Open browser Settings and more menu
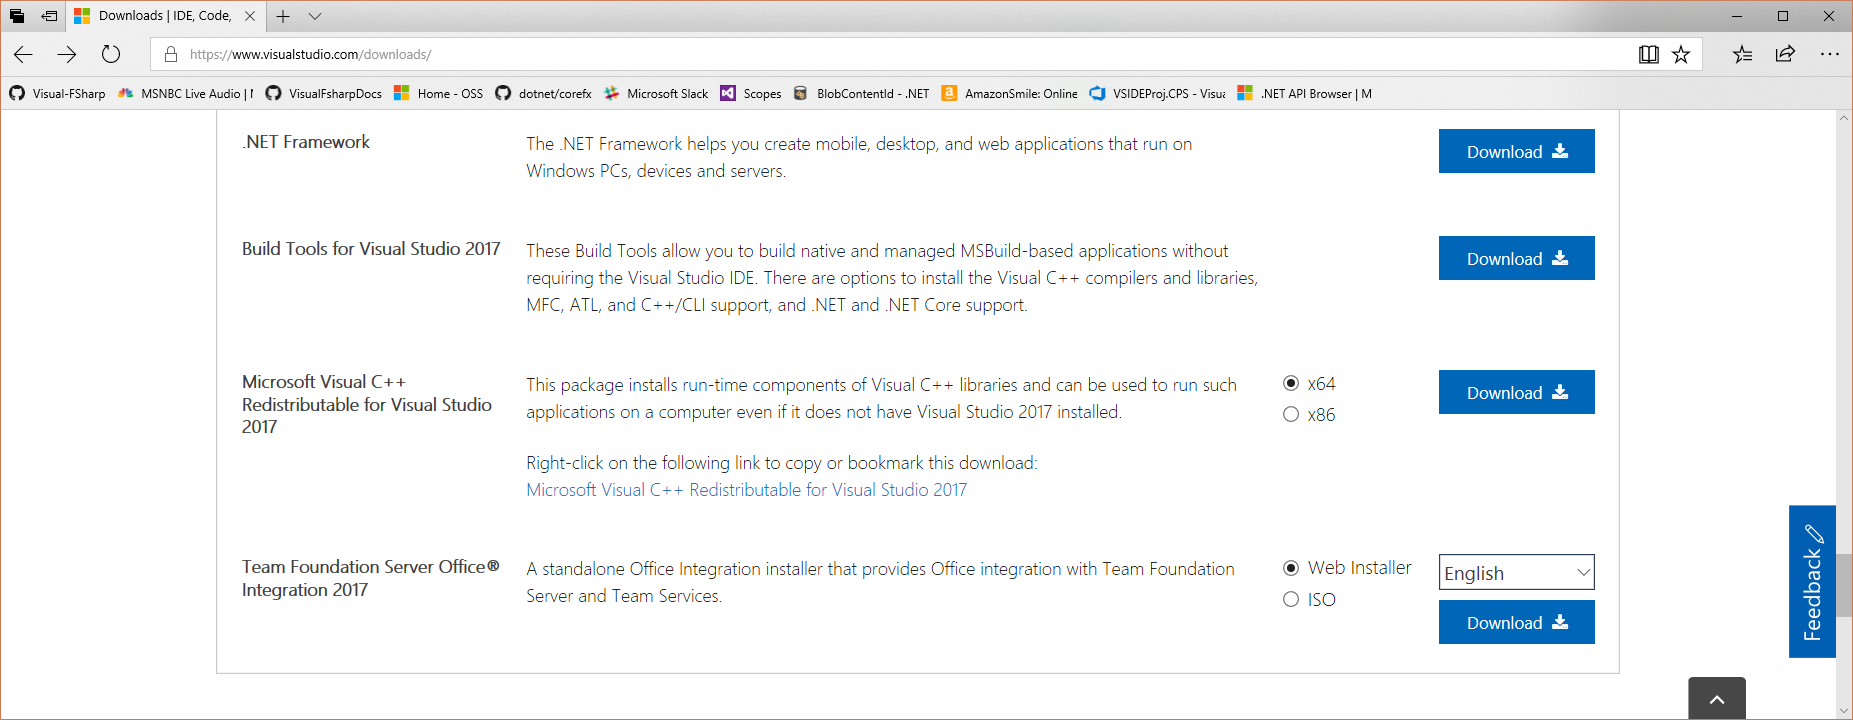Image resolution: width=1853 pixels, height=720 pixels. [1830, 54]
